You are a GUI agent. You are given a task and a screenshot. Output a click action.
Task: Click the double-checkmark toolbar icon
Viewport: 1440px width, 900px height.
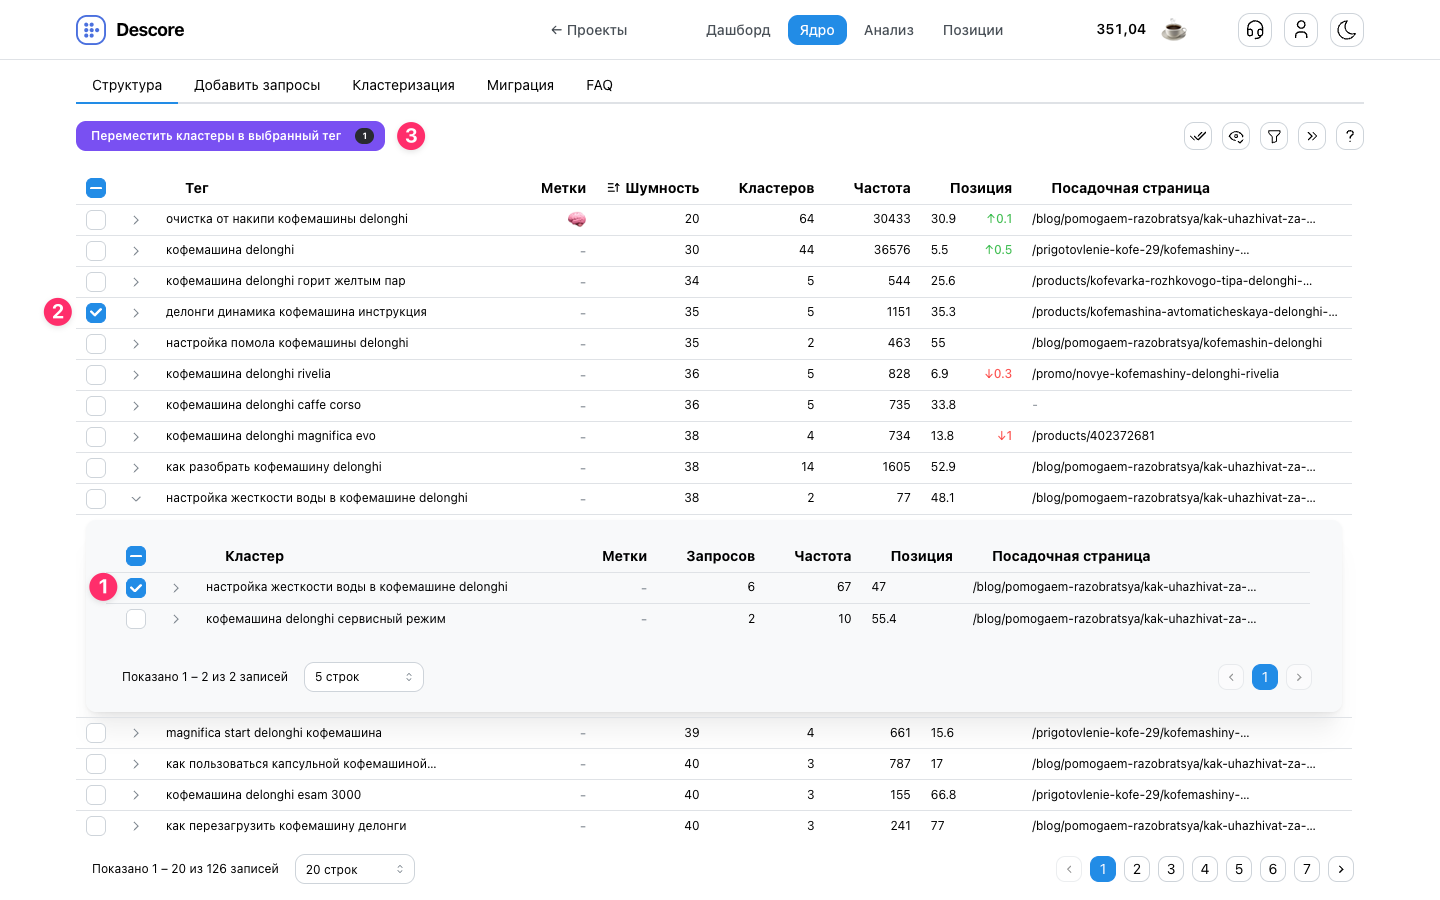coord(1198,136)
